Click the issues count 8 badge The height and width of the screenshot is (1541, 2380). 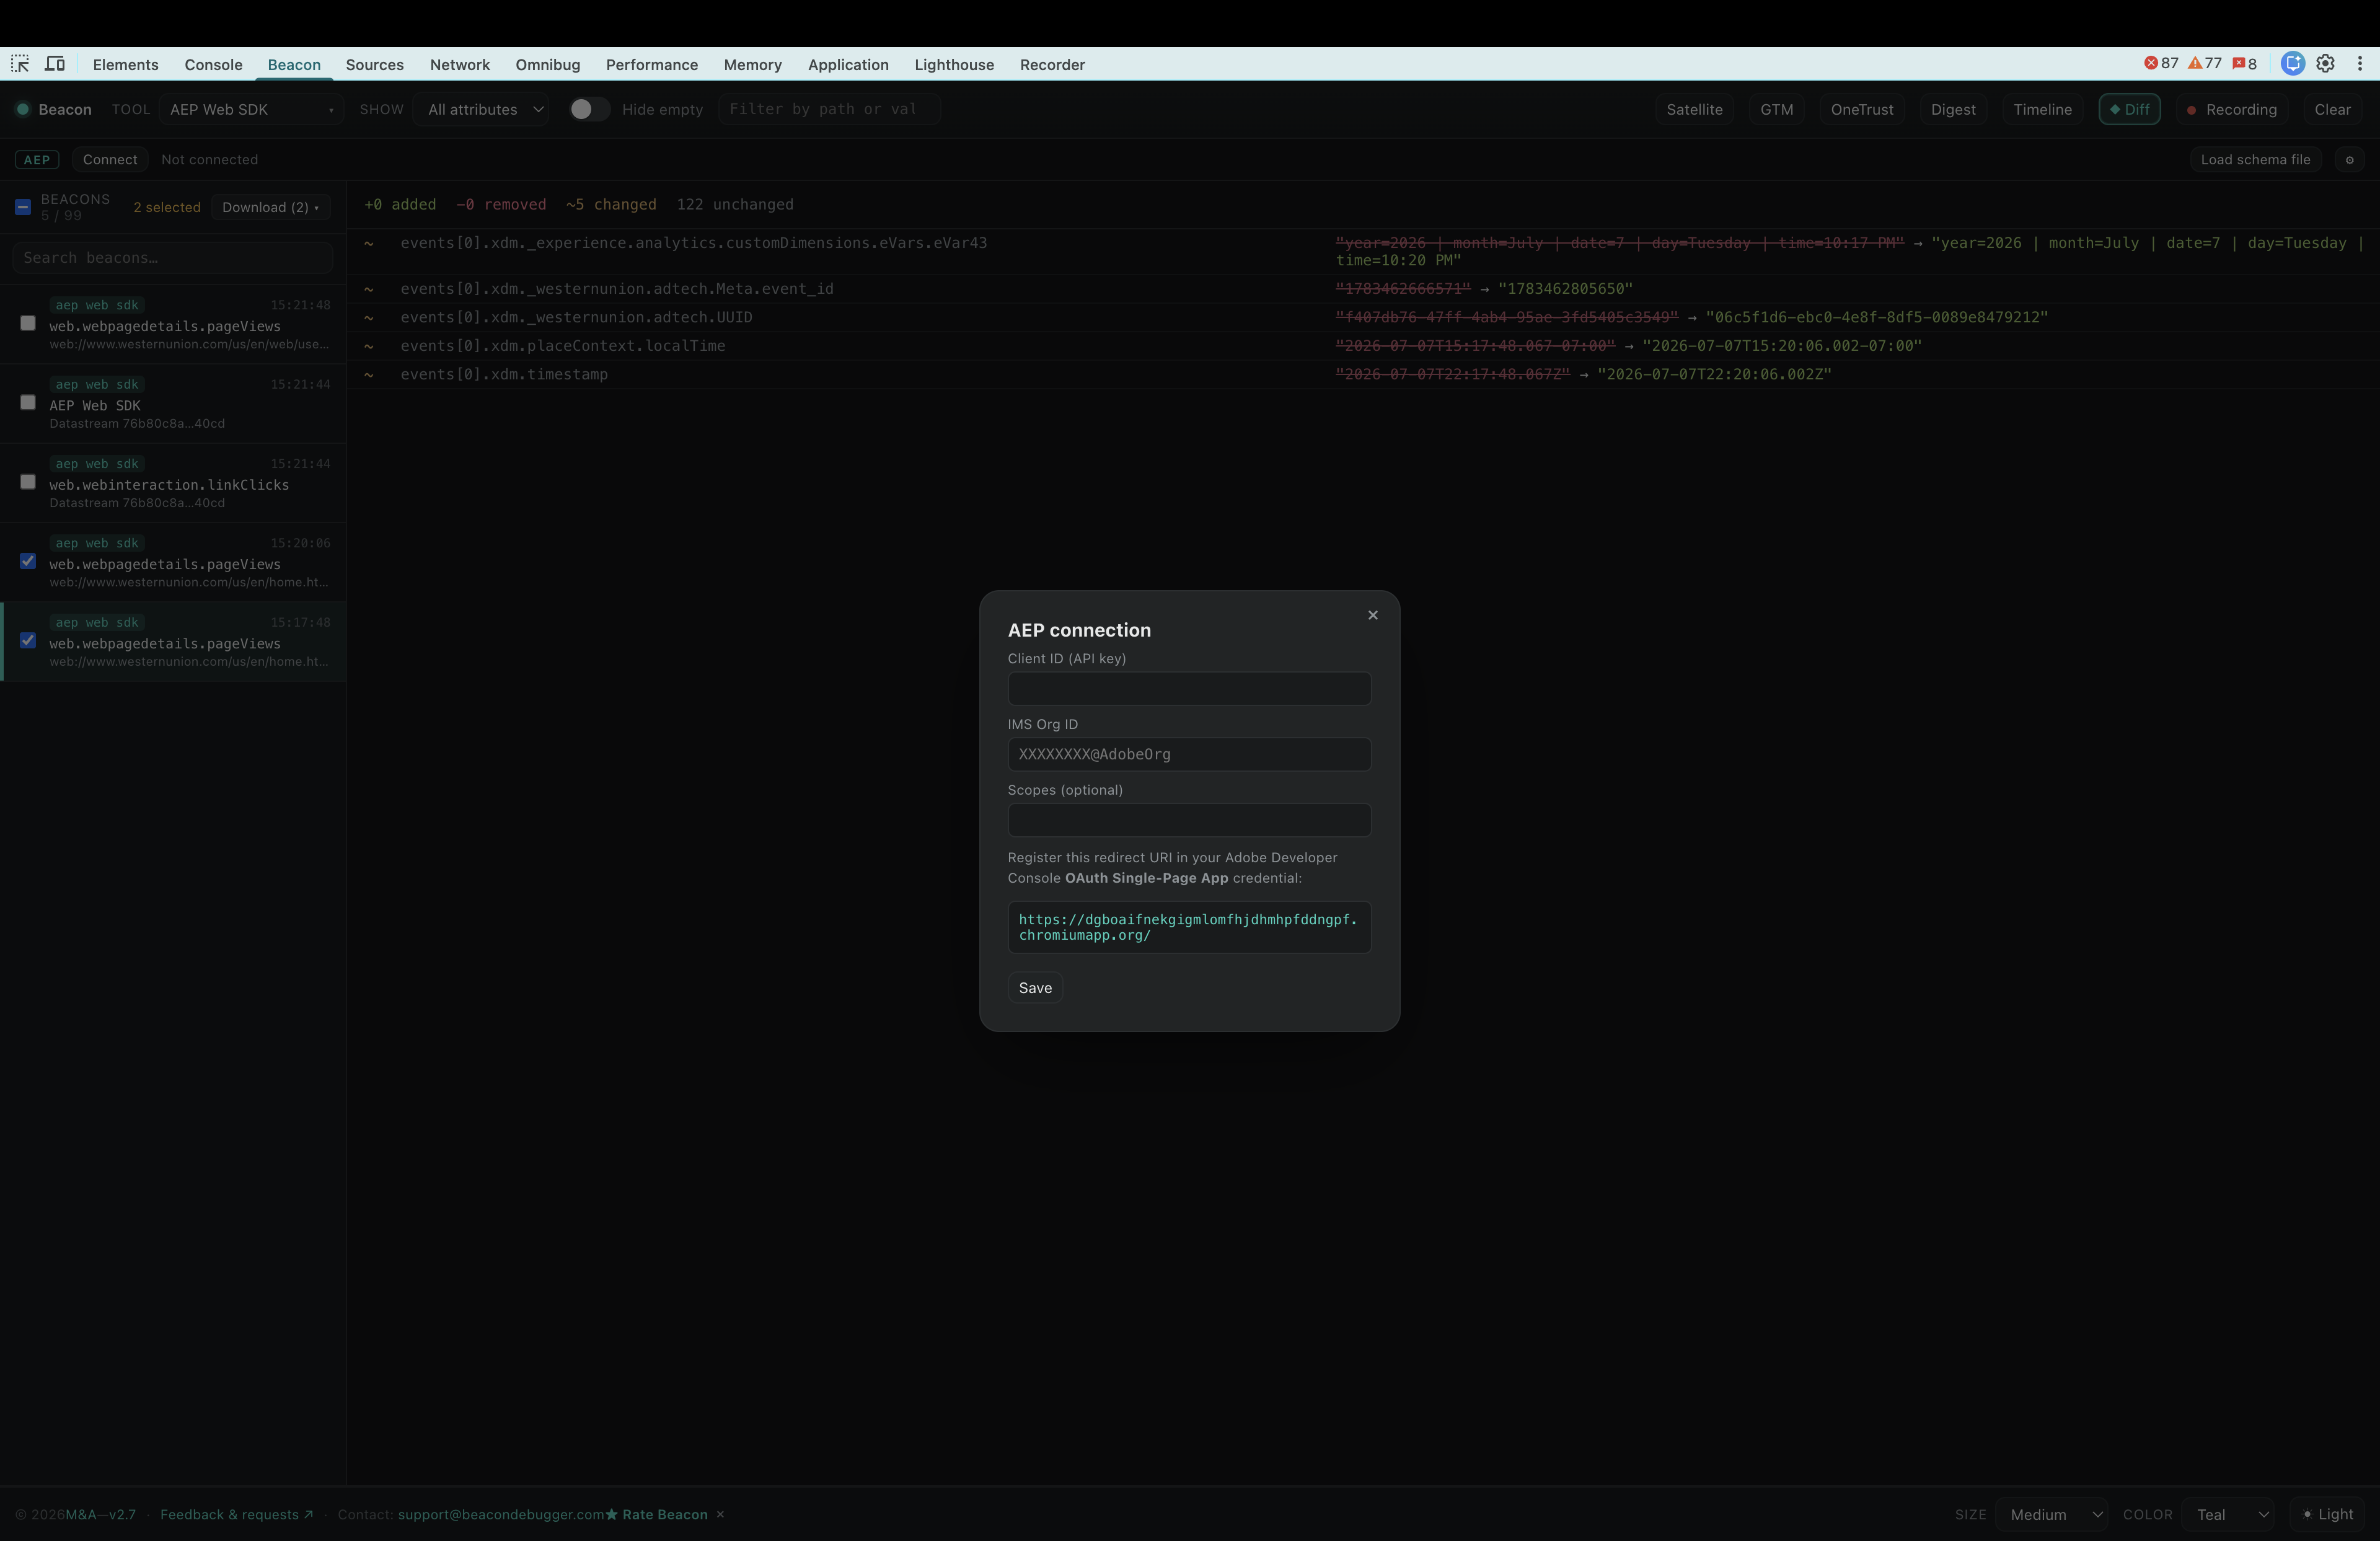tap(2245, 64)
